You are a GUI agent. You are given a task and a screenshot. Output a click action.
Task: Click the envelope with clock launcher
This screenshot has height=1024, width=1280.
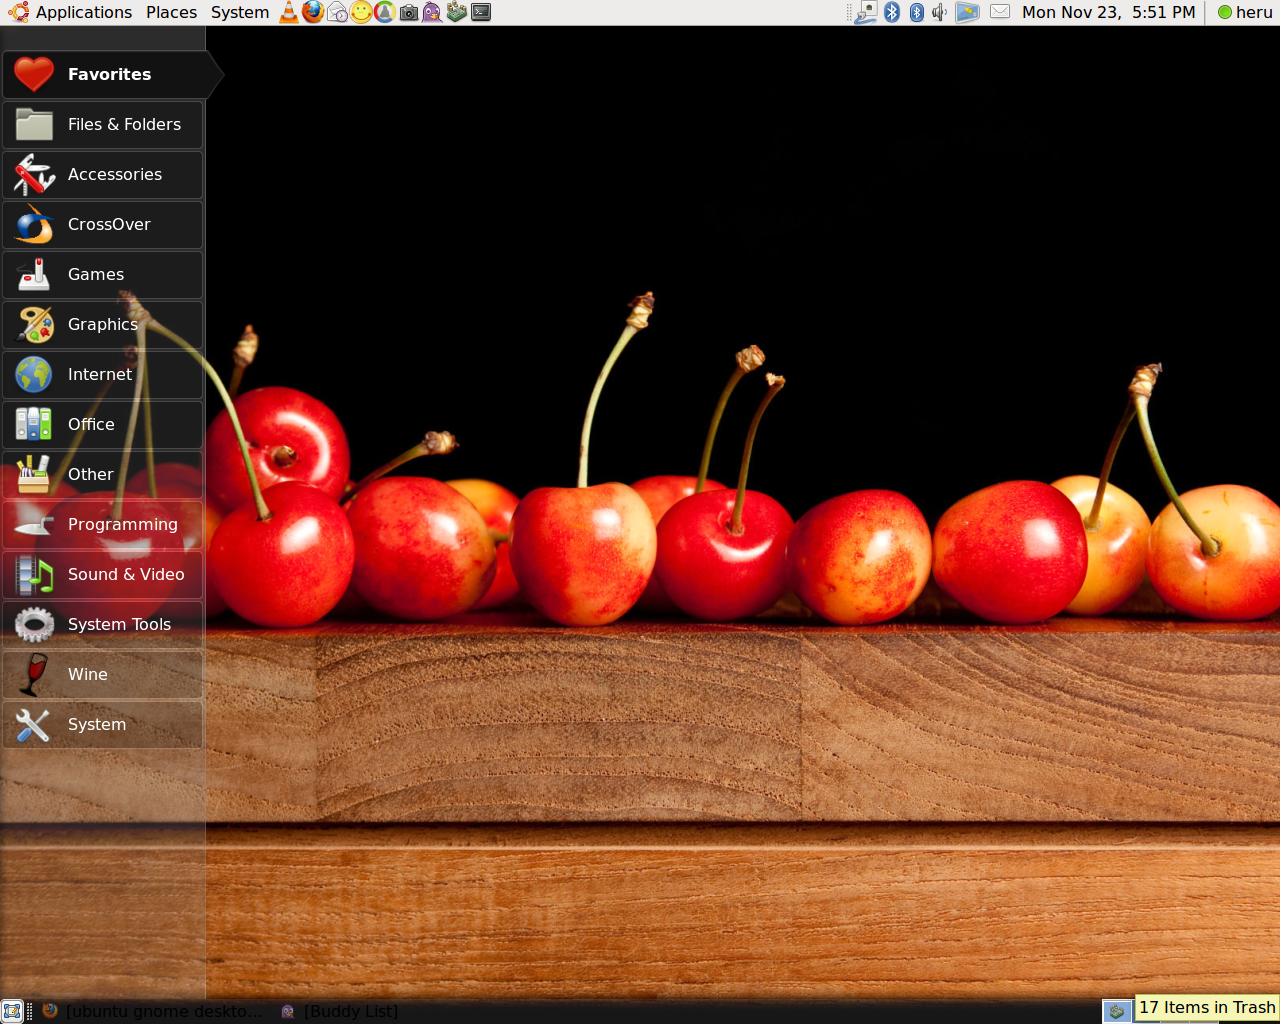pos(337,12)
